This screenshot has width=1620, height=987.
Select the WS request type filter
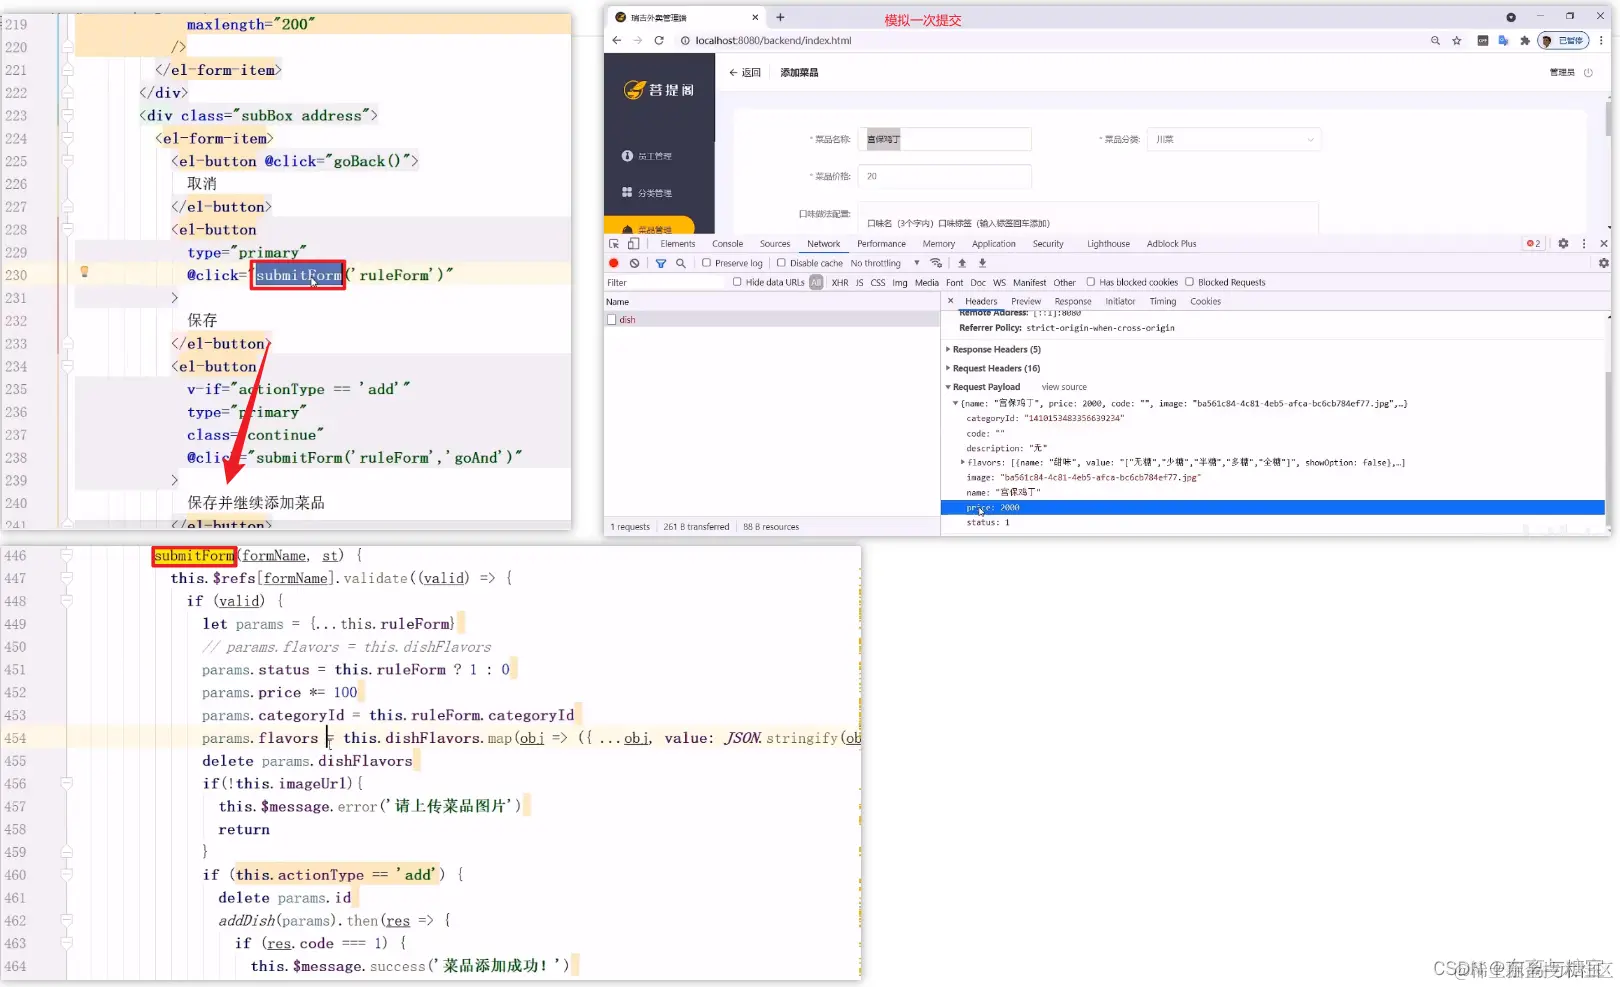coord(999,283)
